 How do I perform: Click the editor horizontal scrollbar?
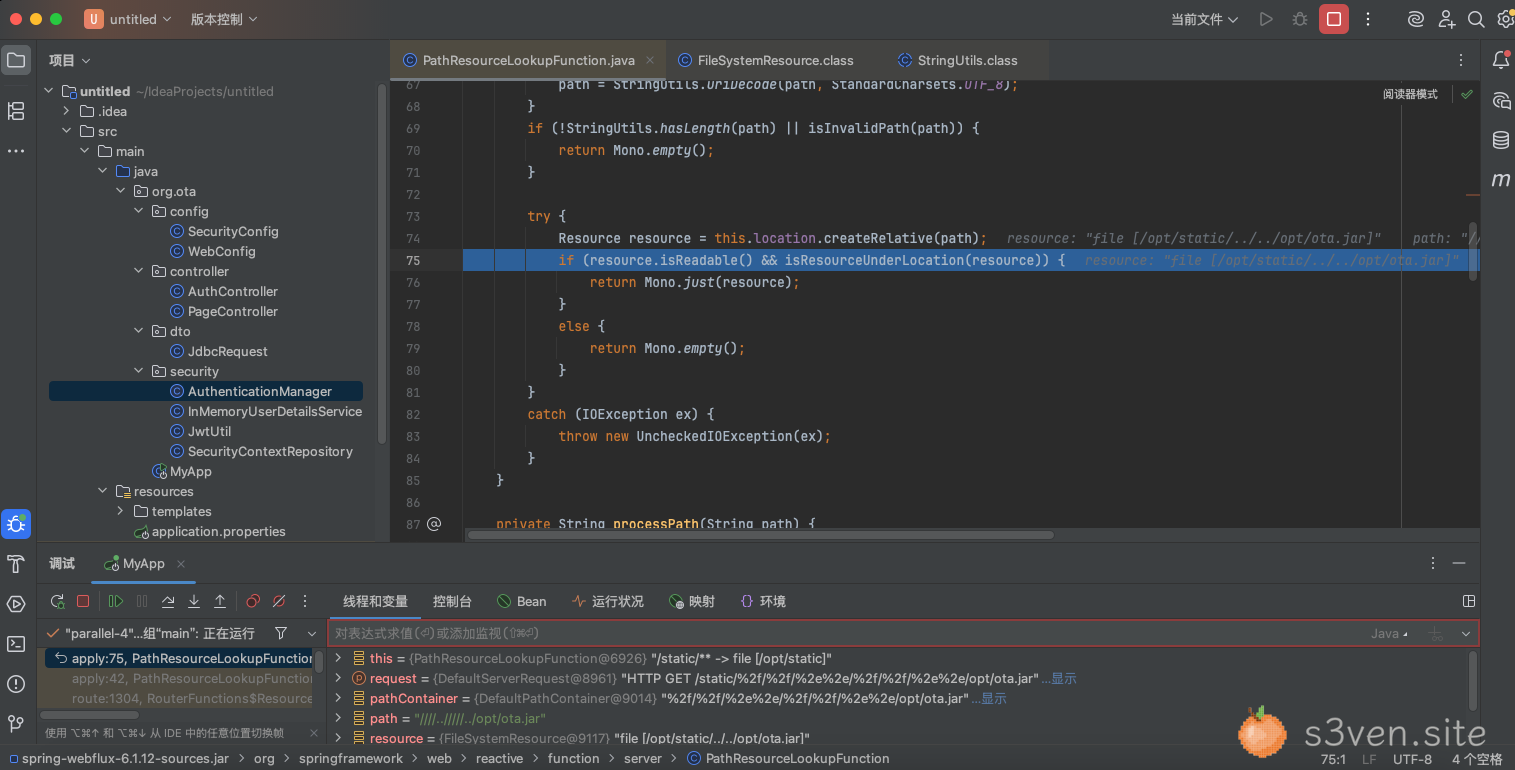click(760, 534)
